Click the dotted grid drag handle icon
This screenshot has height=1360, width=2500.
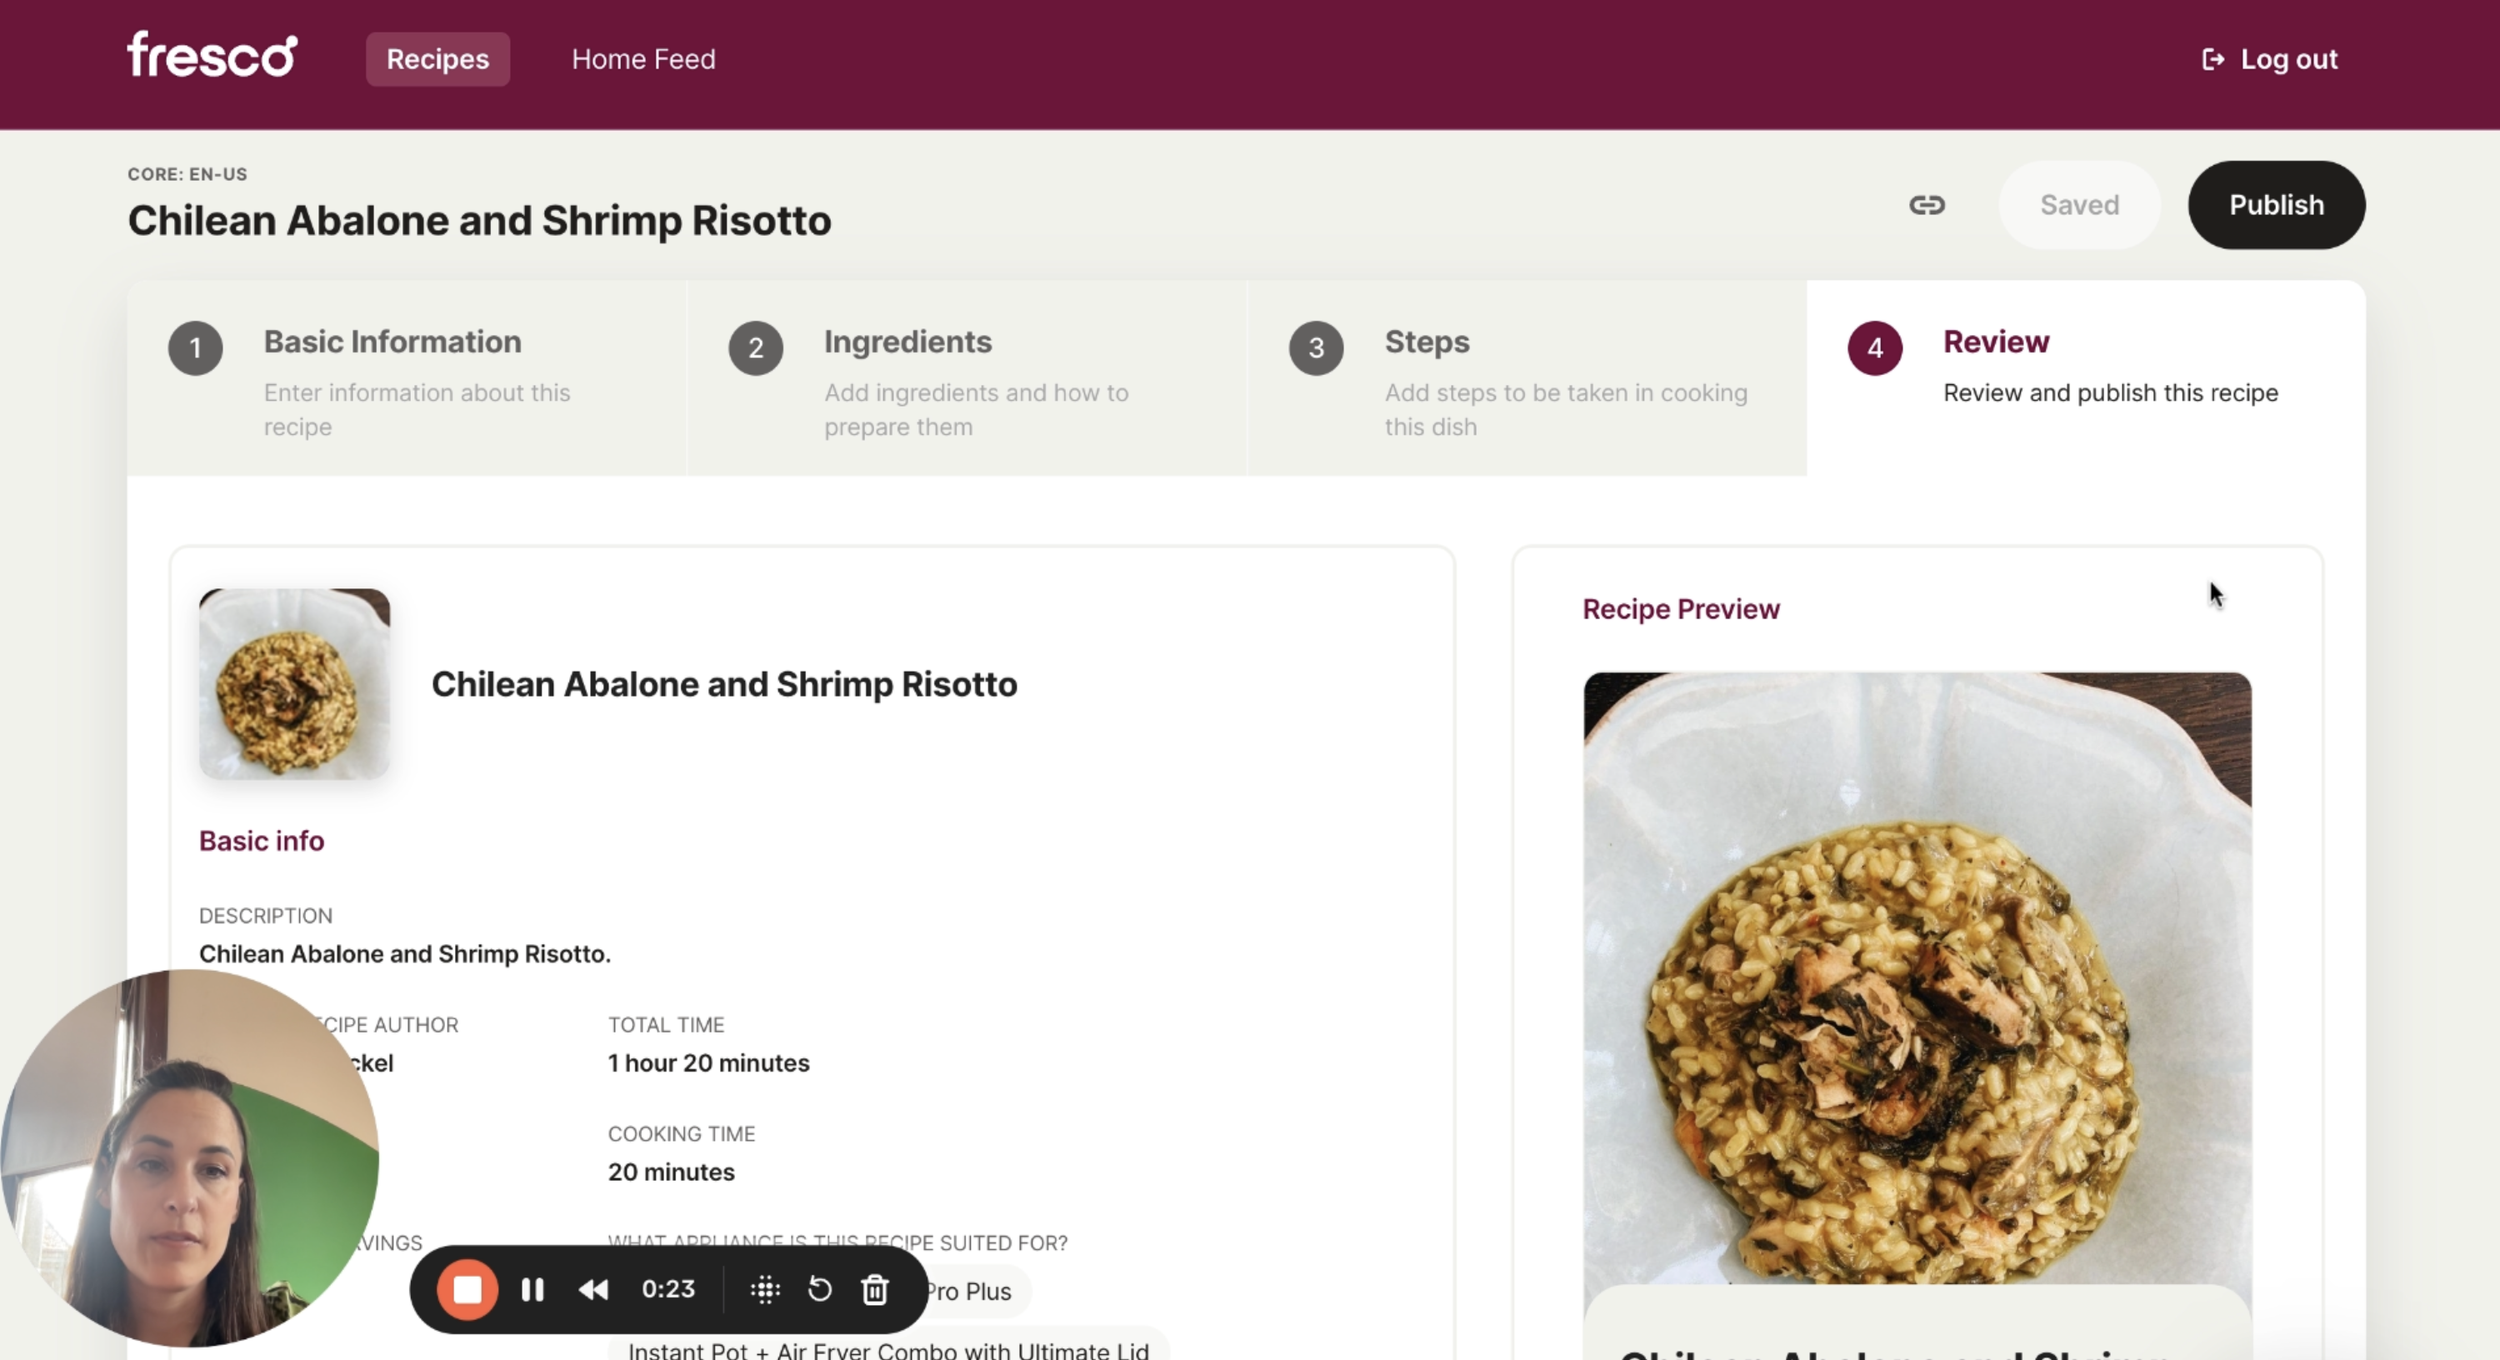point(765,1289)
